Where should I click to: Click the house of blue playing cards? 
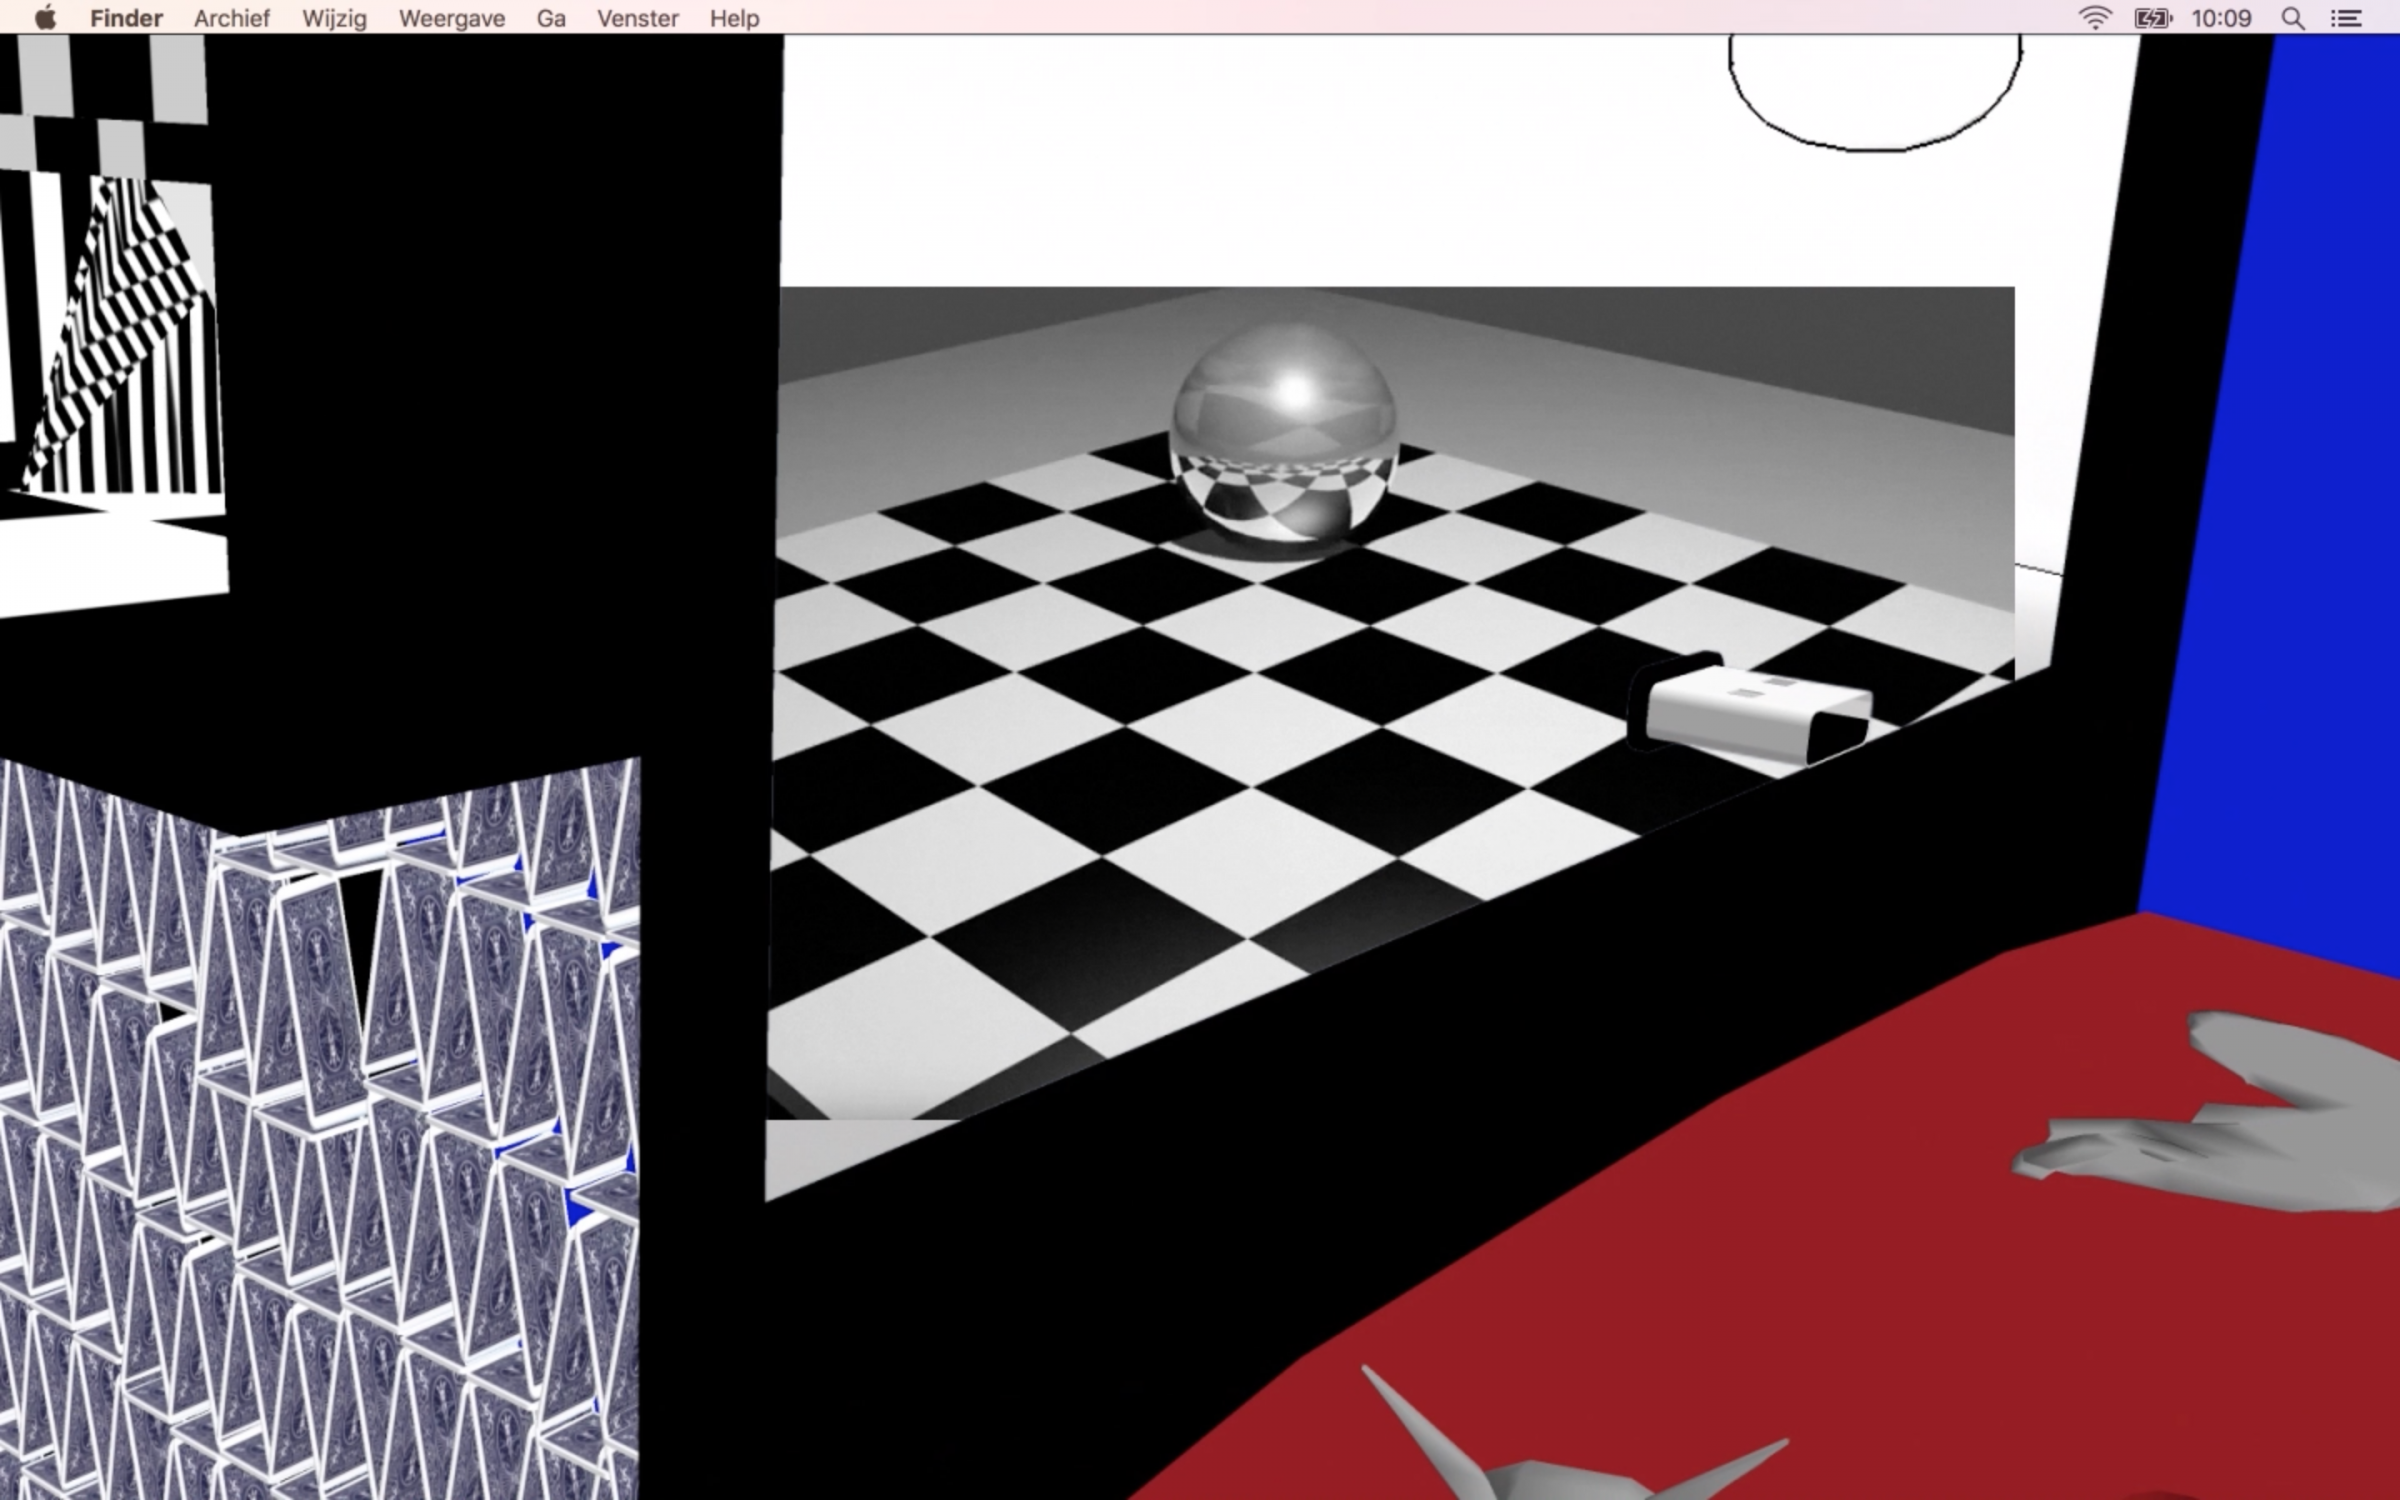click(320, 1130)
